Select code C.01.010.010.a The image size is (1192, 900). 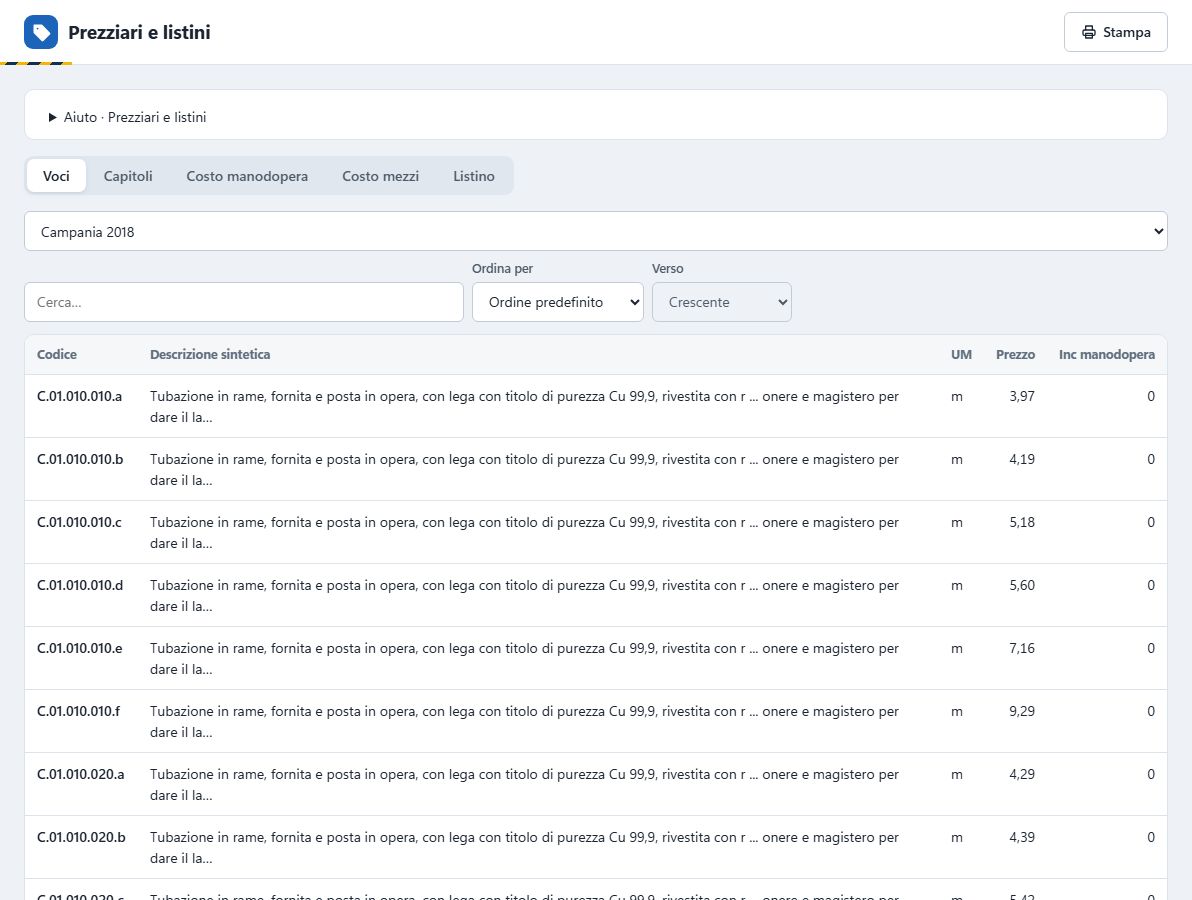(80, 396)
